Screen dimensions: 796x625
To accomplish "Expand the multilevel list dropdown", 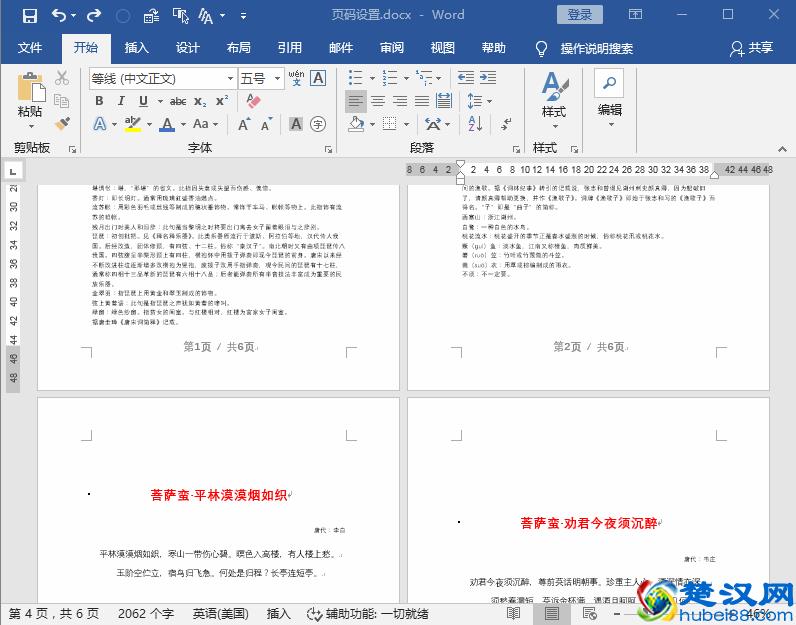I will pyautogui.click(x=439, y=78).
